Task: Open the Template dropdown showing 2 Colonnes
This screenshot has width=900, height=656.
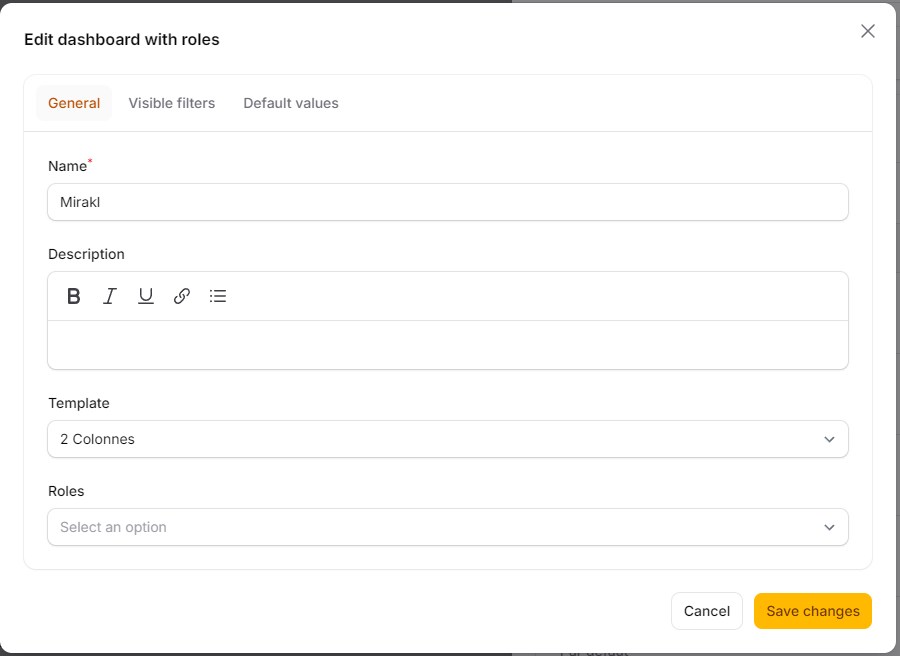Action: (448, 439)
